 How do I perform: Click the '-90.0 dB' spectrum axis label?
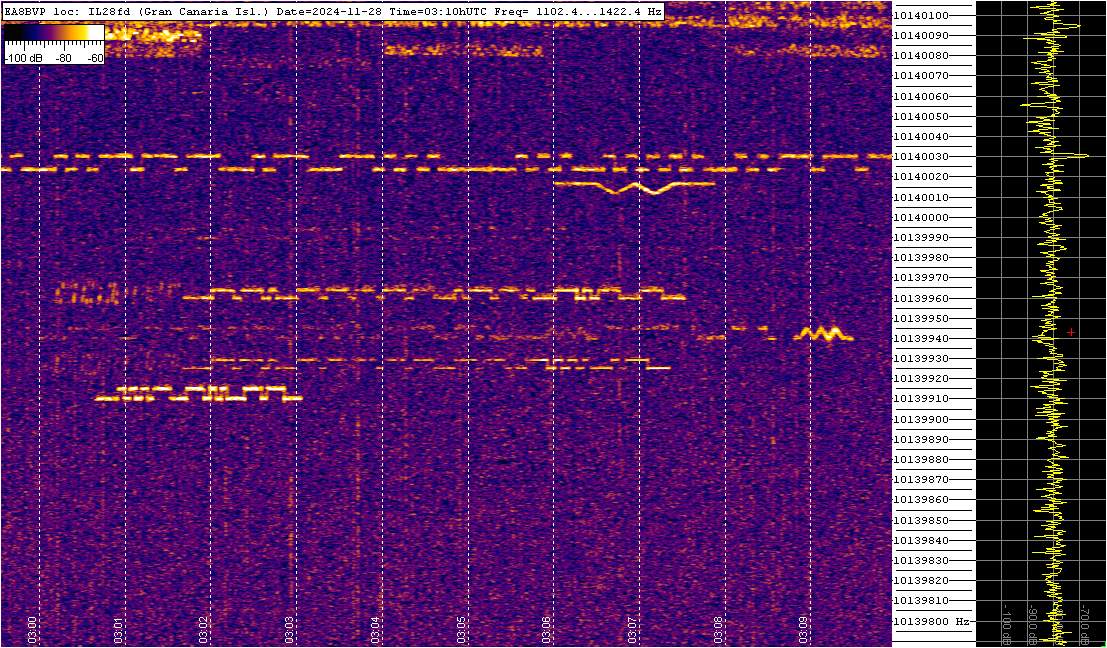(x=1031, y=625)
